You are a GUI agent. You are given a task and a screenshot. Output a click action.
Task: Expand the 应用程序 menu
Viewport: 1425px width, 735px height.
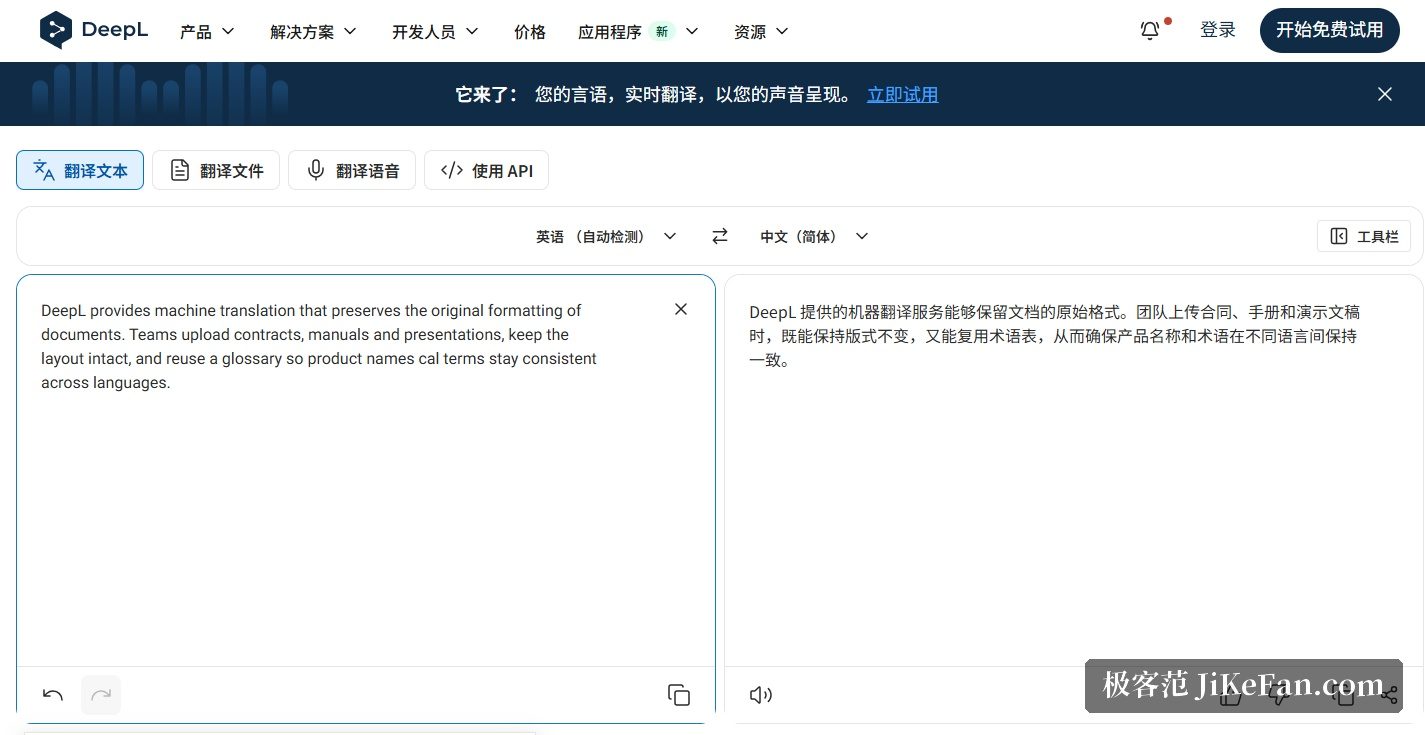(638, 32)
